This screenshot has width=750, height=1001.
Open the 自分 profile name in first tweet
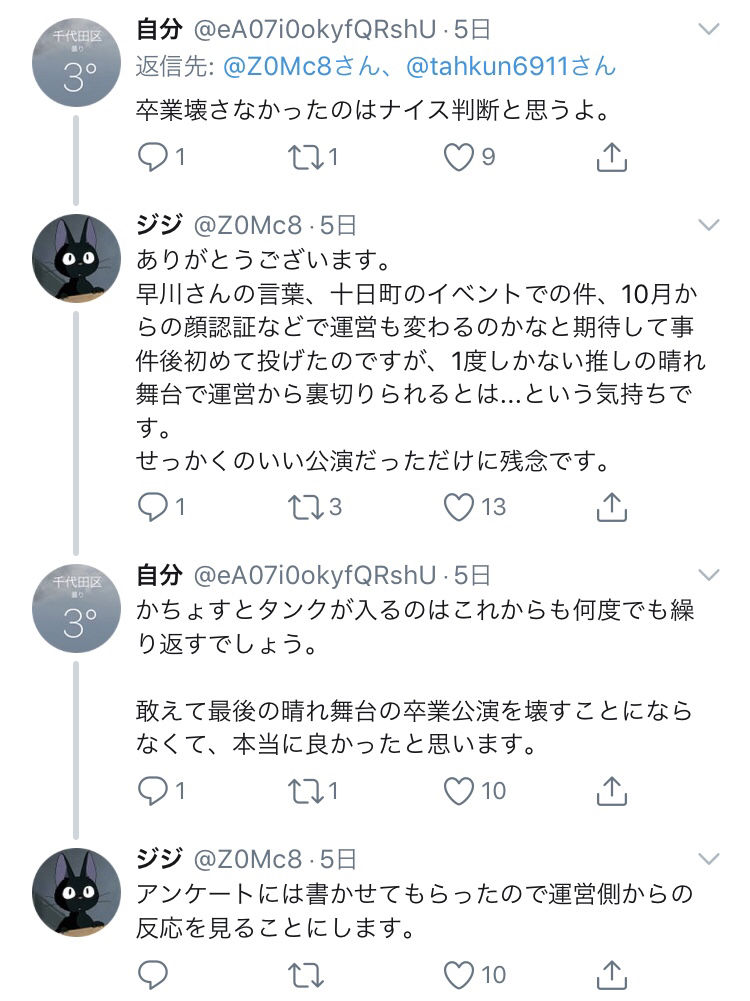pyautogui.click(x=159, y=30)
